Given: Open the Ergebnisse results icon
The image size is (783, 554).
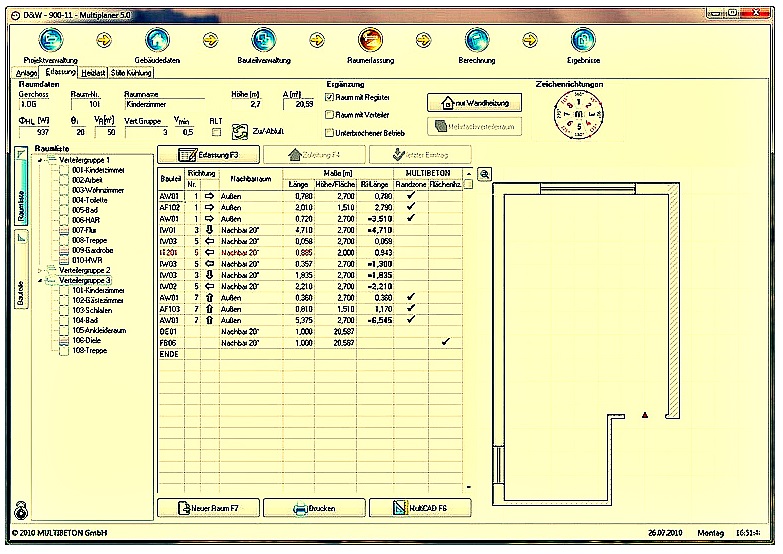Looking at the screenshot, I should point(584,40).
